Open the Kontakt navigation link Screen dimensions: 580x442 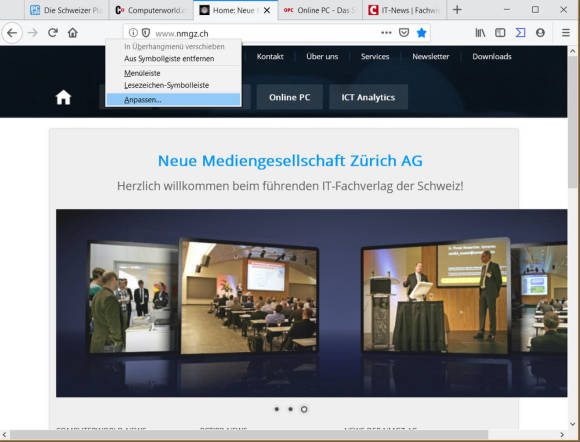pos(270,57)
